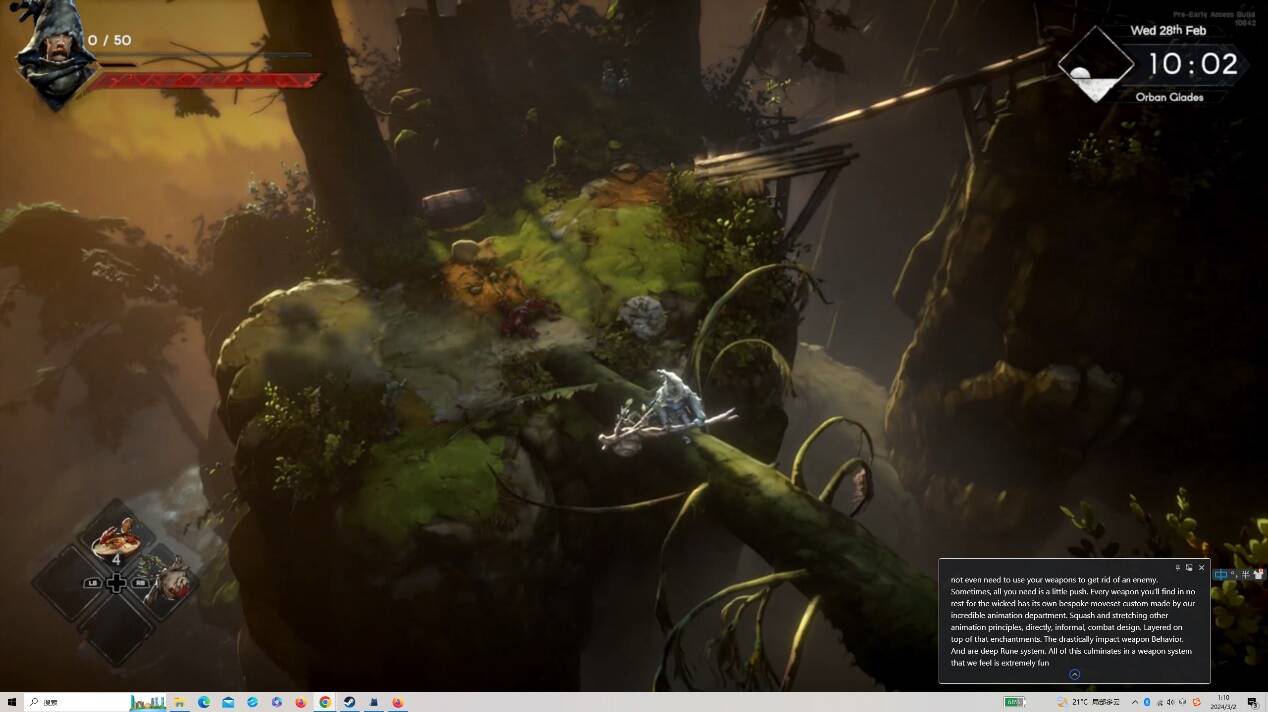This screenshot has width=1268, height=712.
Task: Open the Mail app from the taskbar
Action: point(228,702)
